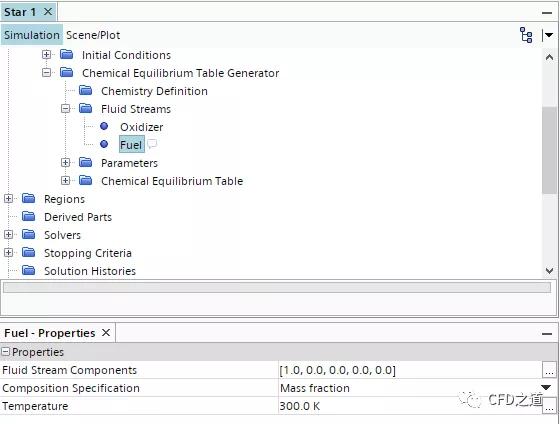This screenshot has height=424, width=560.
Task: Close the Star 1 tab
Action: [x=48, y=12]
